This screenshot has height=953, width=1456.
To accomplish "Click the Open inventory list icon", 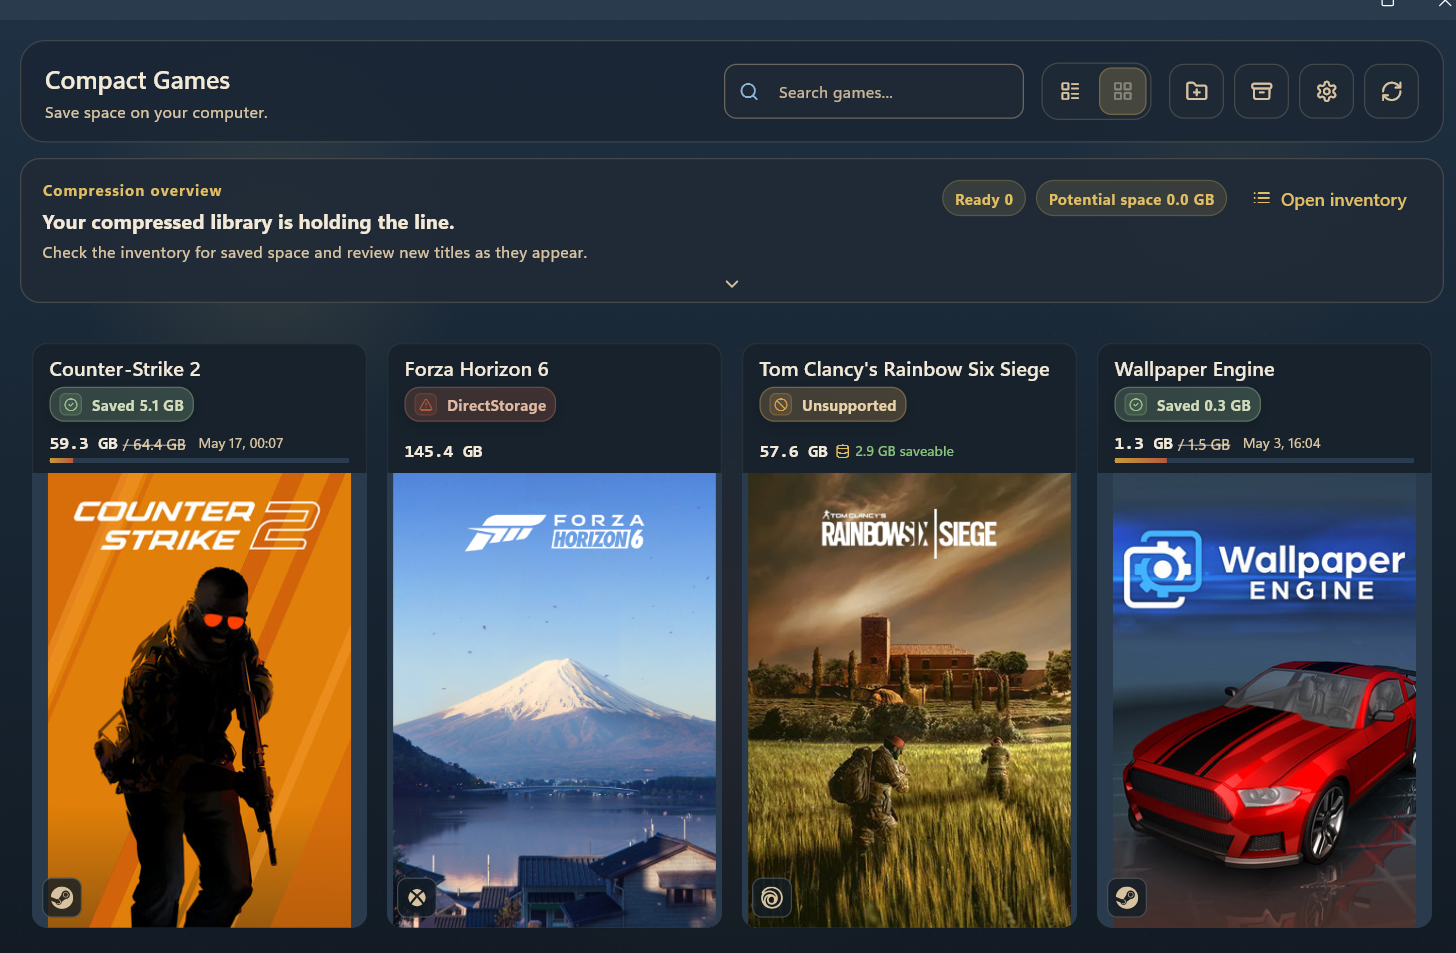I will (1262, 199).
